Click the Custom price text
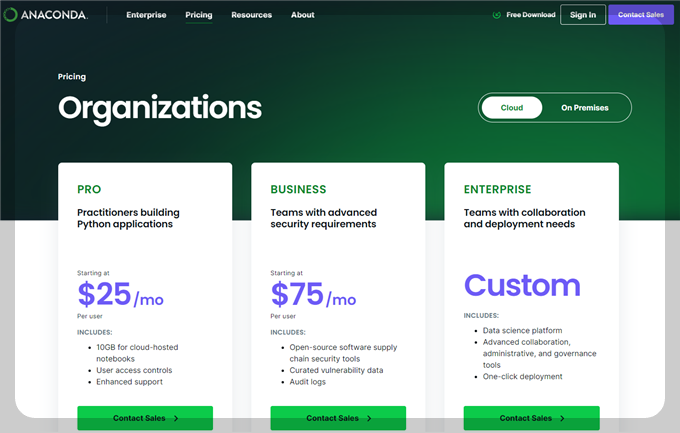 pos(522,285)
